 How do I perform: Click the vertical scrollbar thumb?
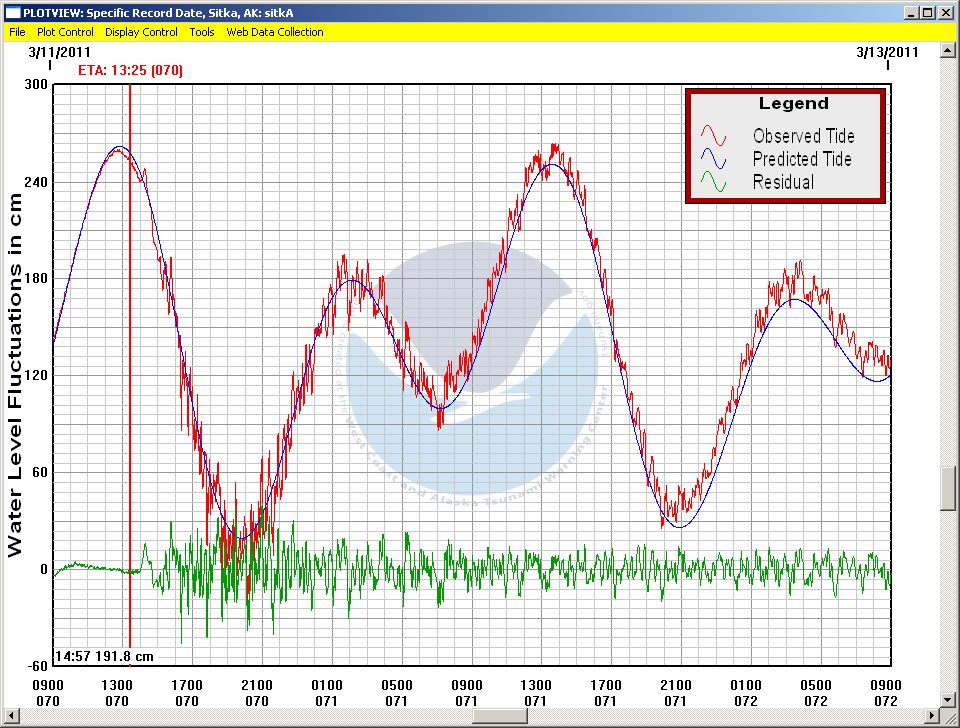click(950, 488)
